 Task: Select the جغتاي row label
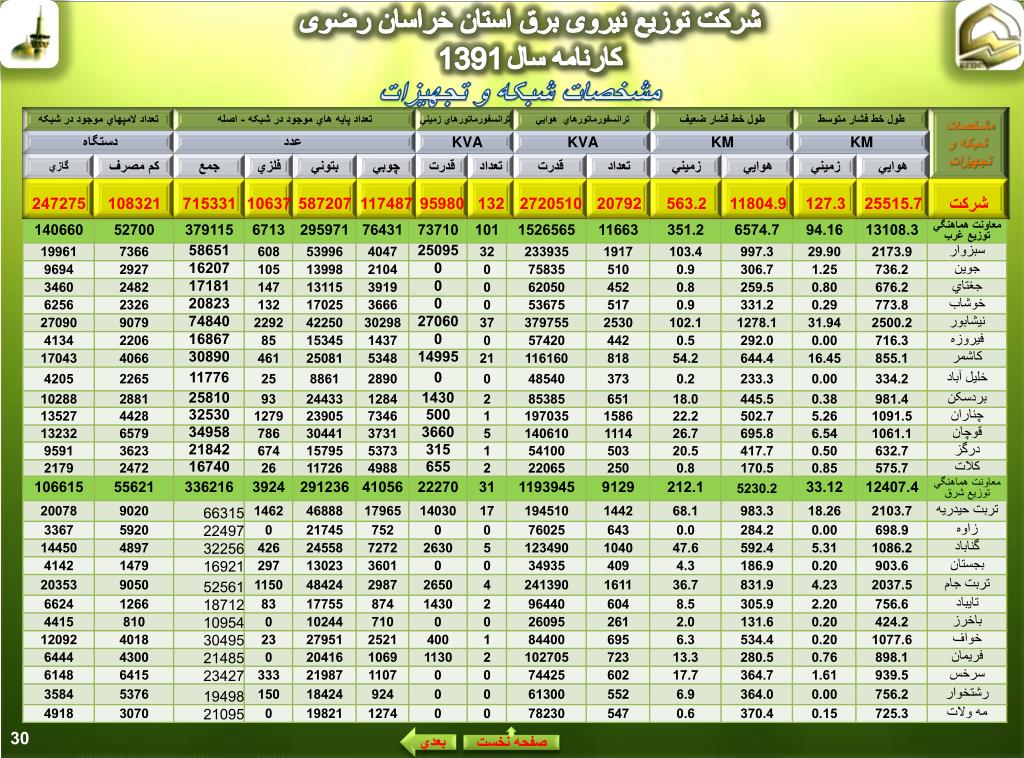[967, 287]
